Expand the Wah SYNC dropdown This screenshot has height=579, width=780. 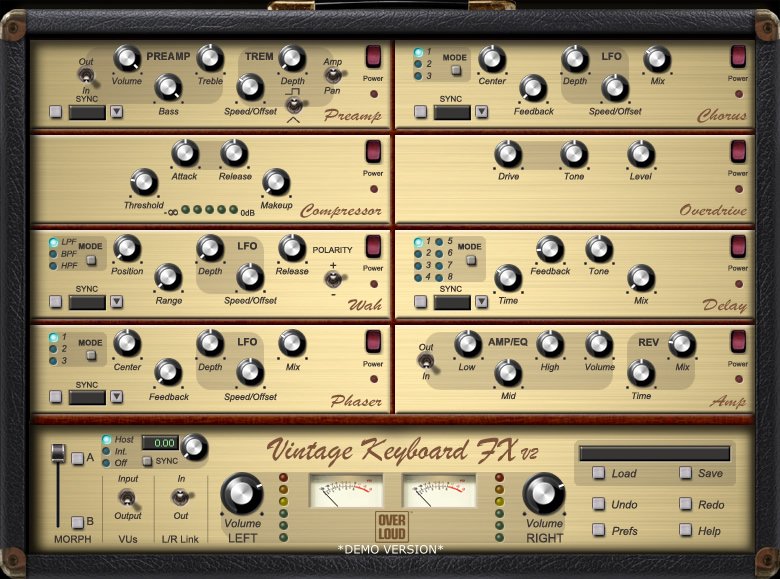coord(116,302)
